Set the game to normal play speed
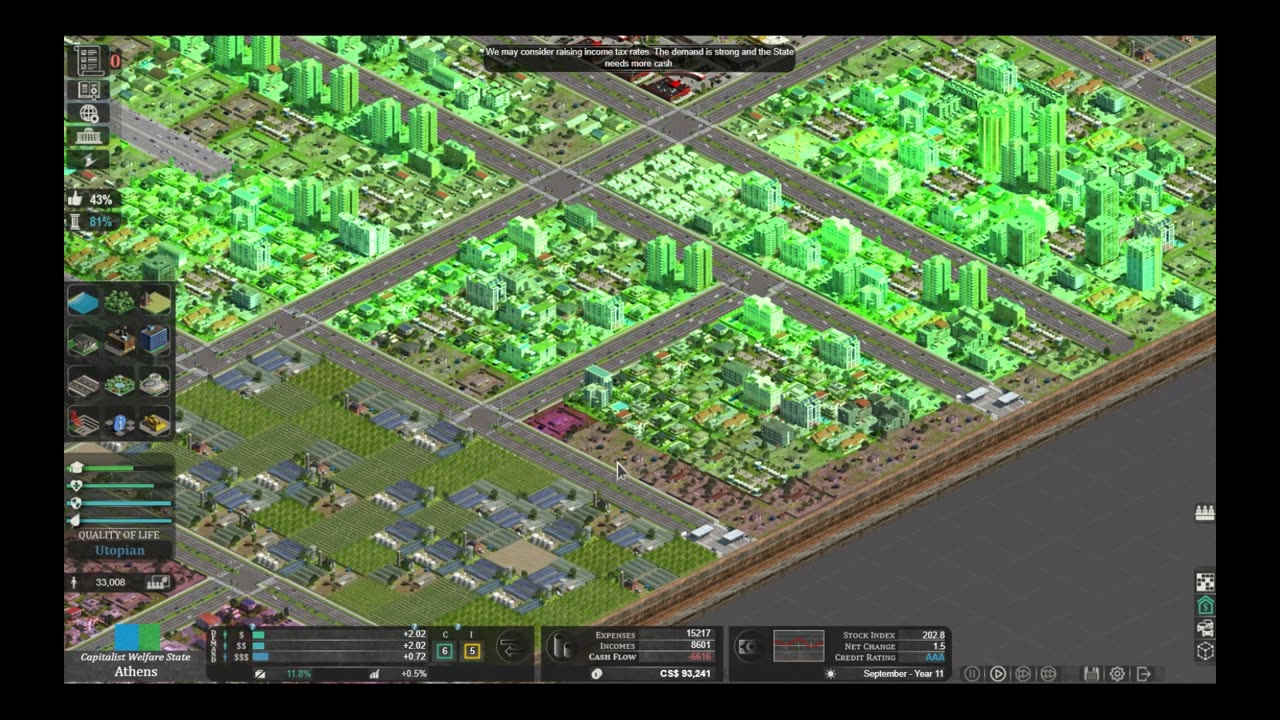 [x=998, y=674]
